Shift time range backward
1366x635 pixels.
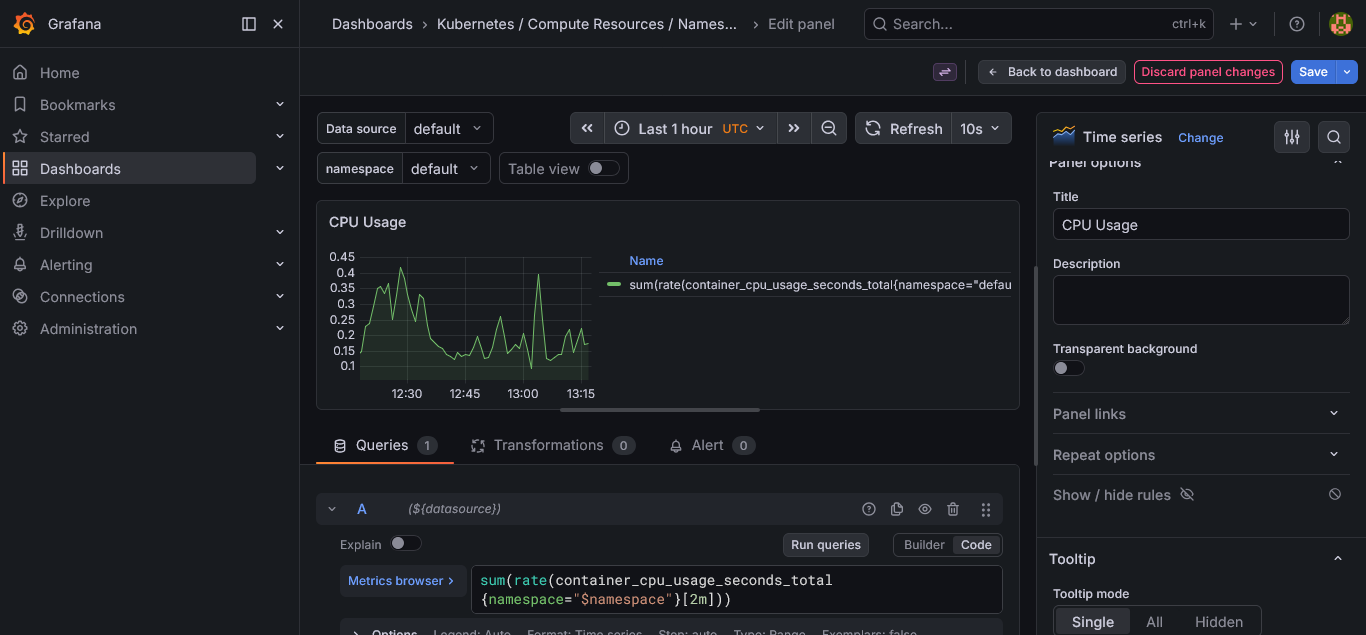click(x=587, y=128)
